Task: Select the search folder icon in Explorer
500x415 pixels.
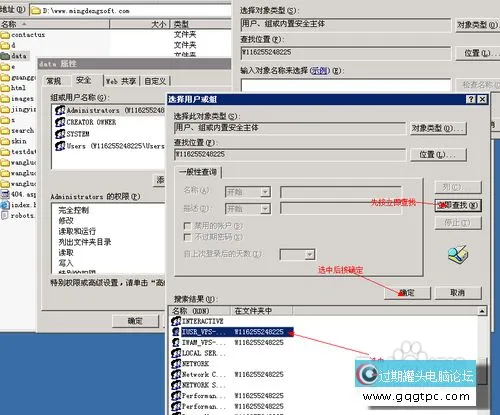Action: tap(5, 131)
